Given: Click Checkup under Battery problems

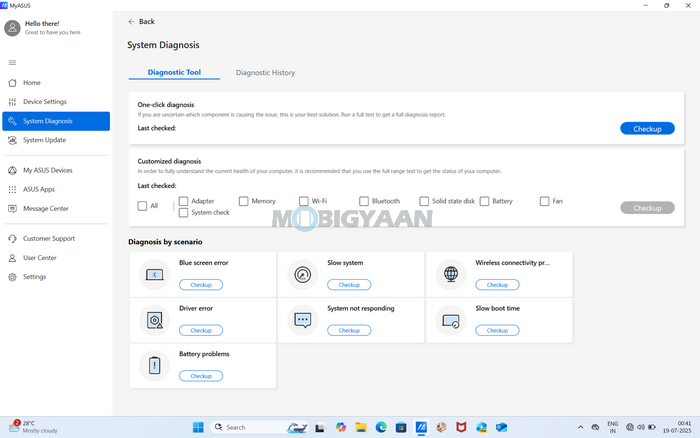Looking at the screenshot, I should (x=201, y=376).
